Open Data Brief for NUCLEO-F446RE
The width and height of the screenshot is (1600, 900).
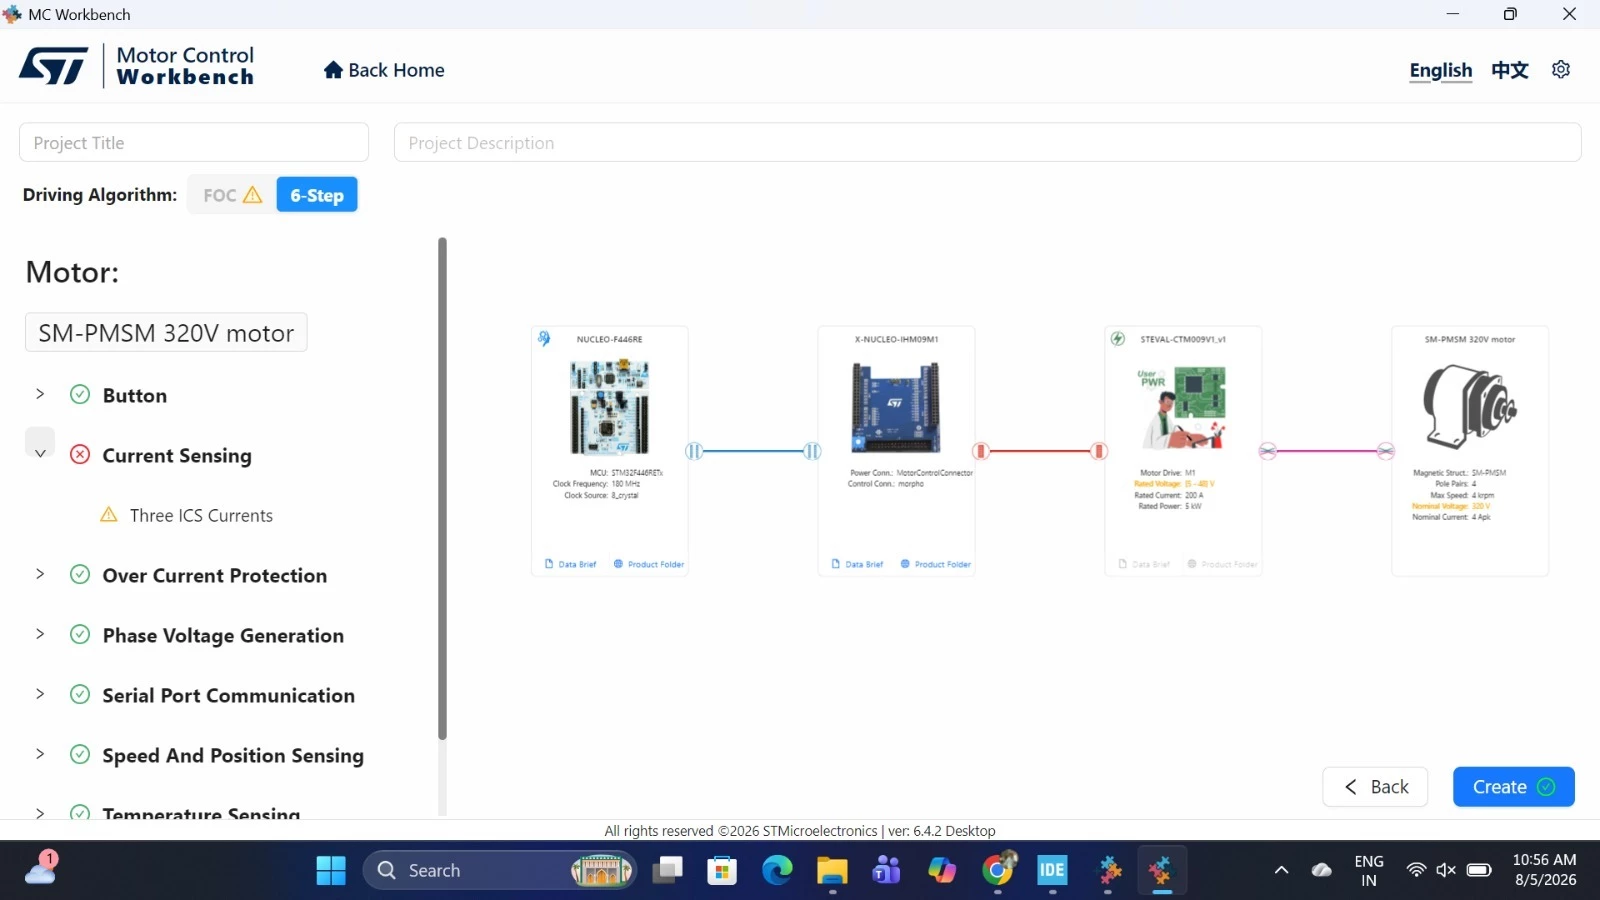pos(570,564)
